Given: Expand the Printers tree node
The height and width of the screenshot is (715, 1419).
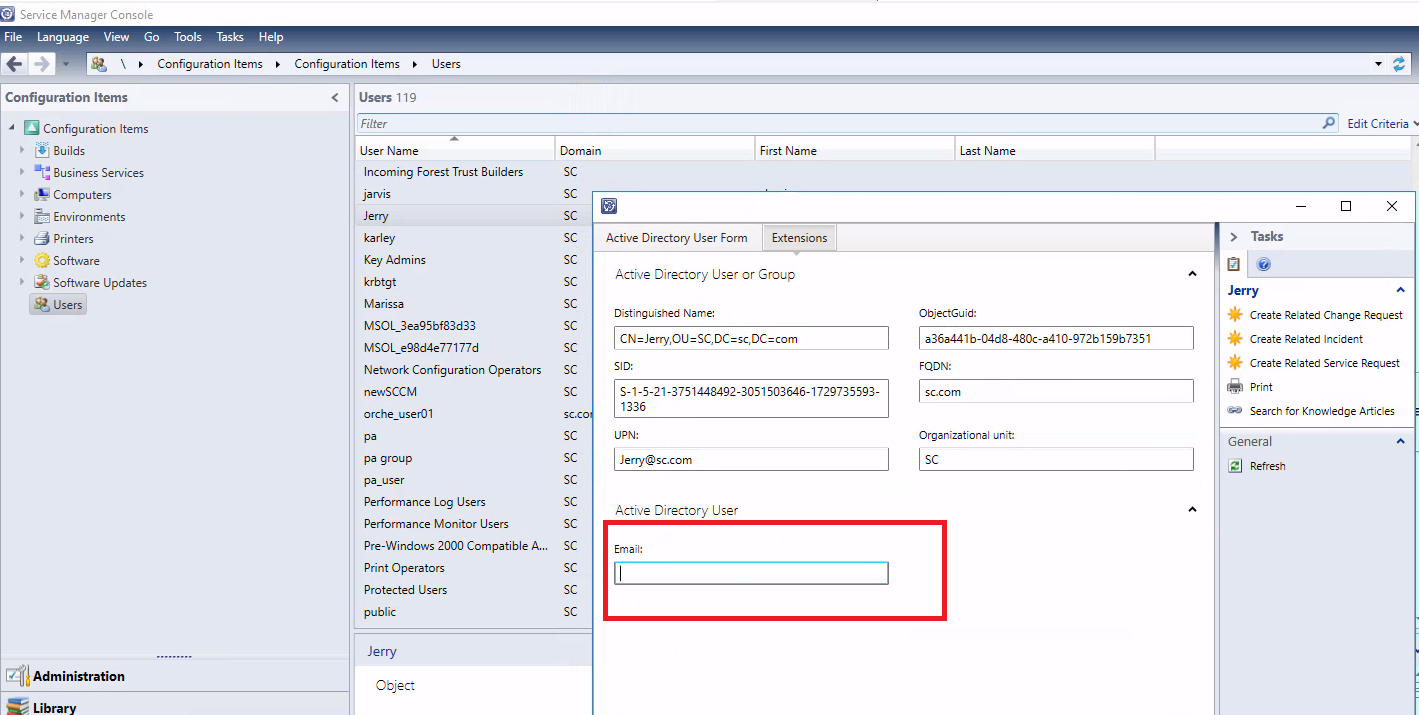Looking at the screenshot, I should click(23, 238).
